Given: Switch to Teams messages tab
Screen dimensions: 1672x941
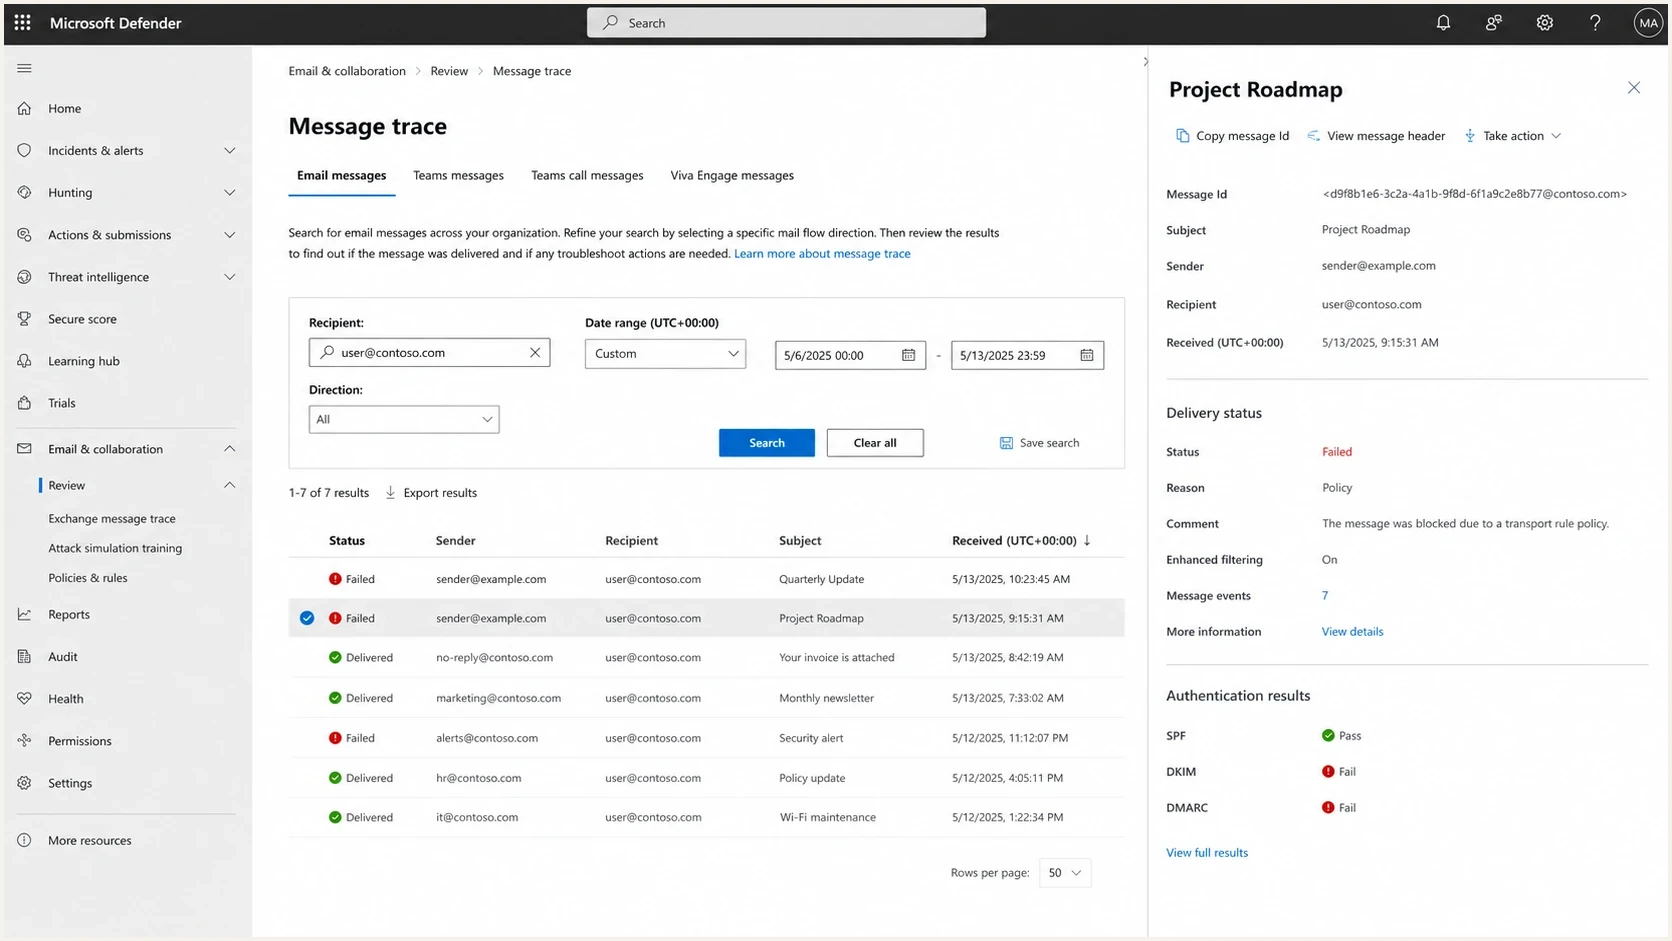Looking at the screenshot, I should pyautogui.click(x=458, y=175).
